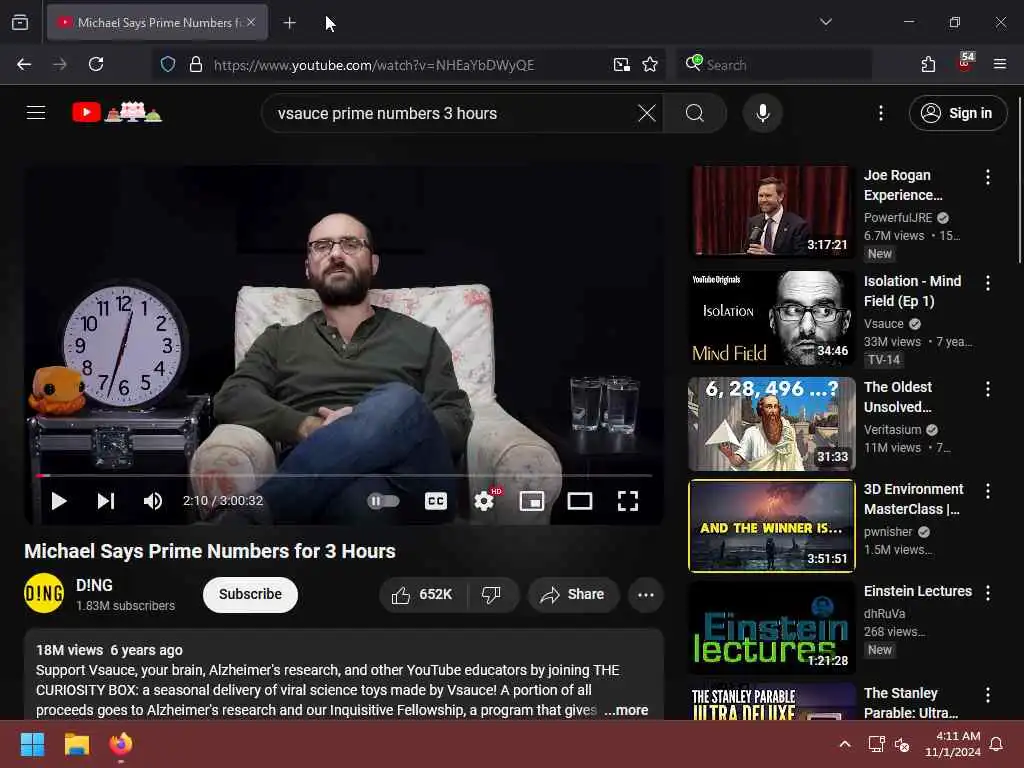Open YouTube settings three-dot menu
The image size is (1024, 768).
(881, 113)
